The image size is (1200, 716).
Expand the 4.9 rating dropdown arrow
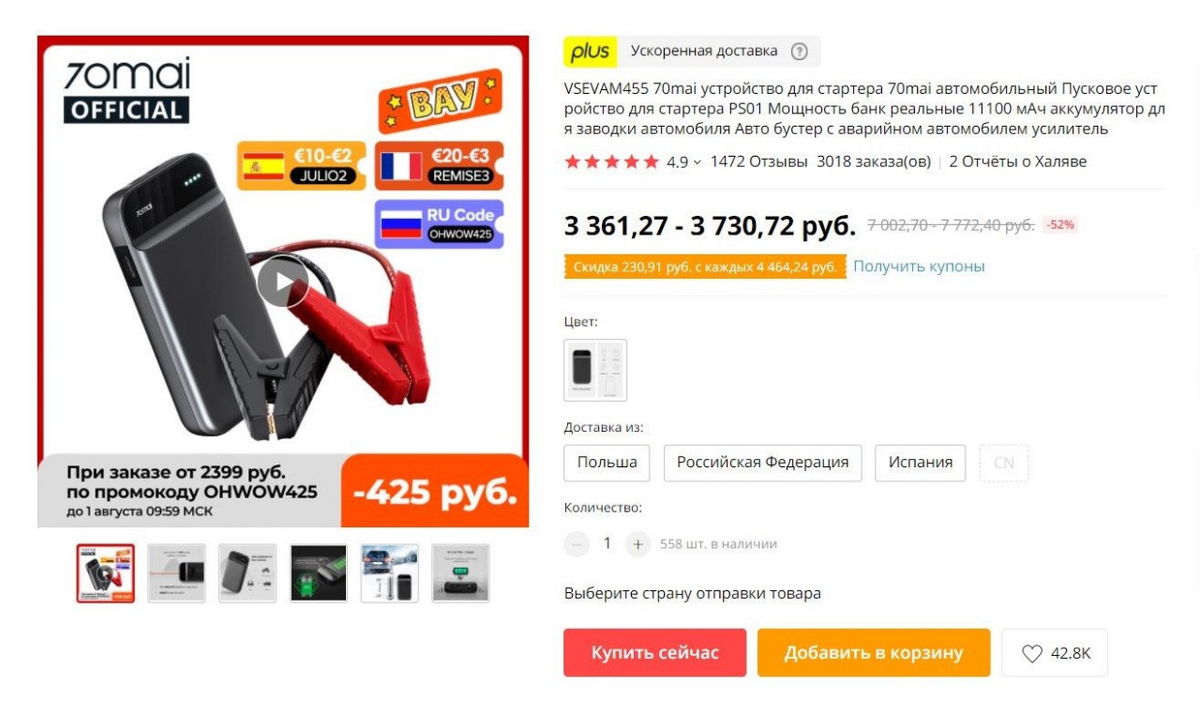pyautogui.click(x=697, y=162)
